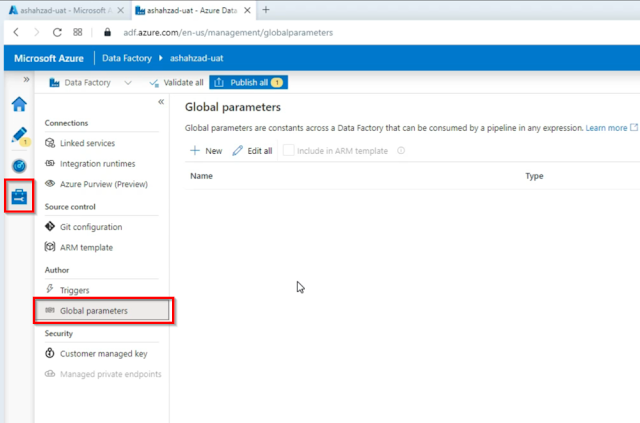
Task: Click the Customer managed key icon
Action: click(50, 353)
